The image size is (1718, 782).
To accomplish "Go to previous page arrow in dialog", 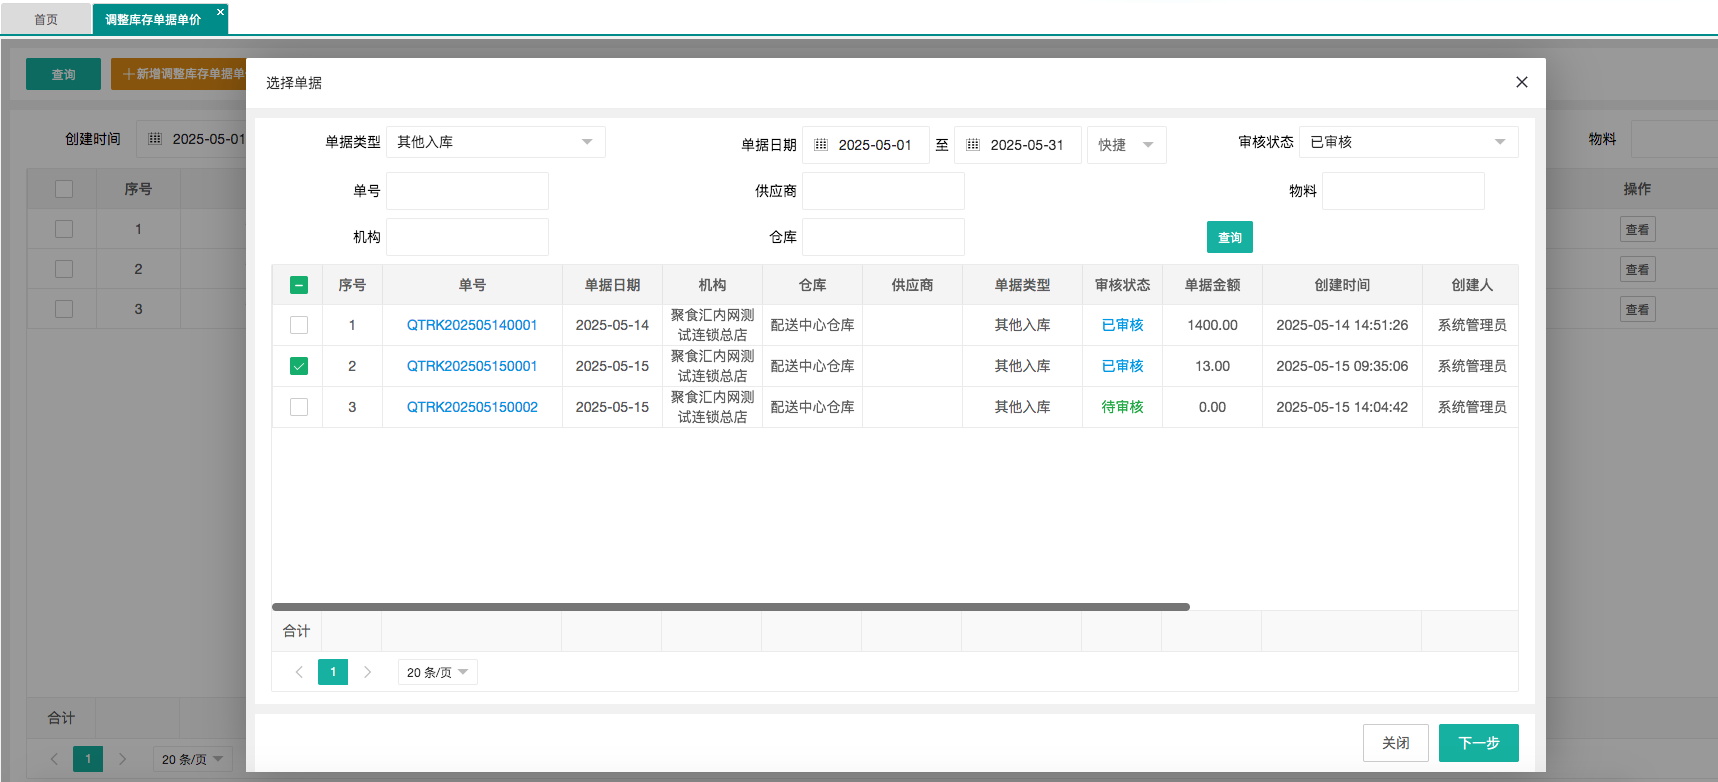I will [x=299, y=672].
